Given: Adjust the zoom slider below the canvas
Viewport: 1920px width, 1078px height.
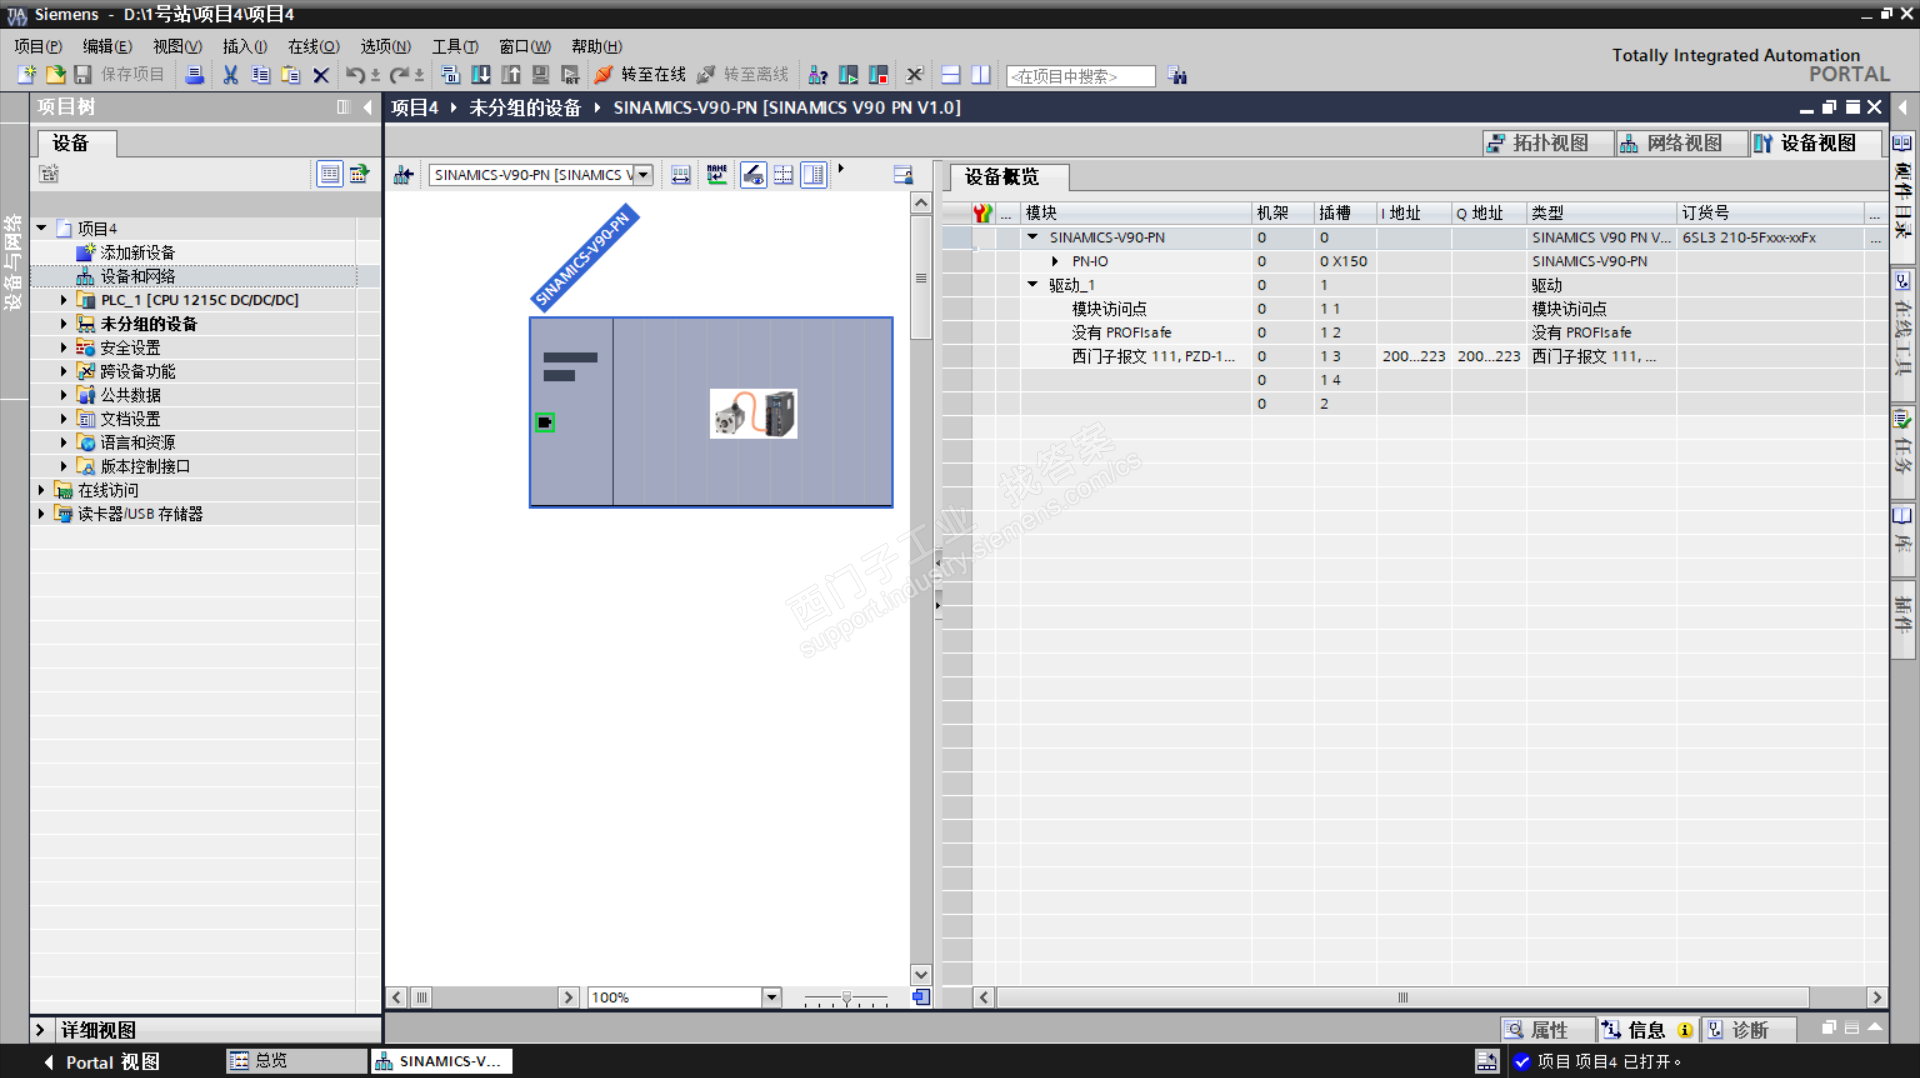Looking at the screenshot, I should (x=846, y=998).
